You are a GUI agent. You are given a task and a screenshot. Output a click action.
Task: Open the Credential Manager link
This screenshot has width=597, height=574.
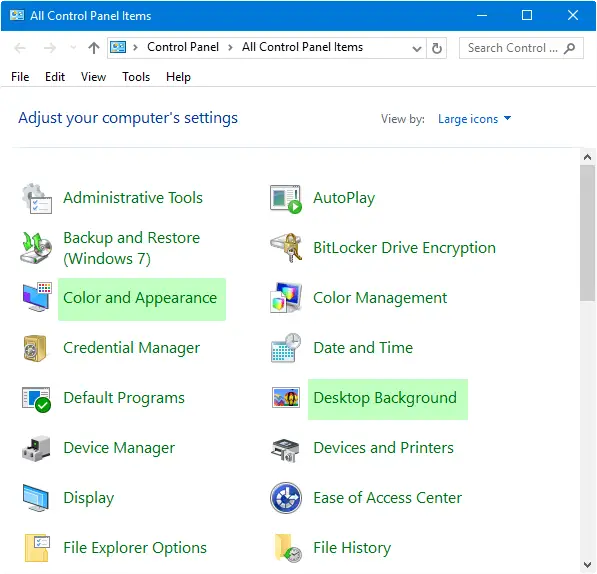tap(131, 348)
